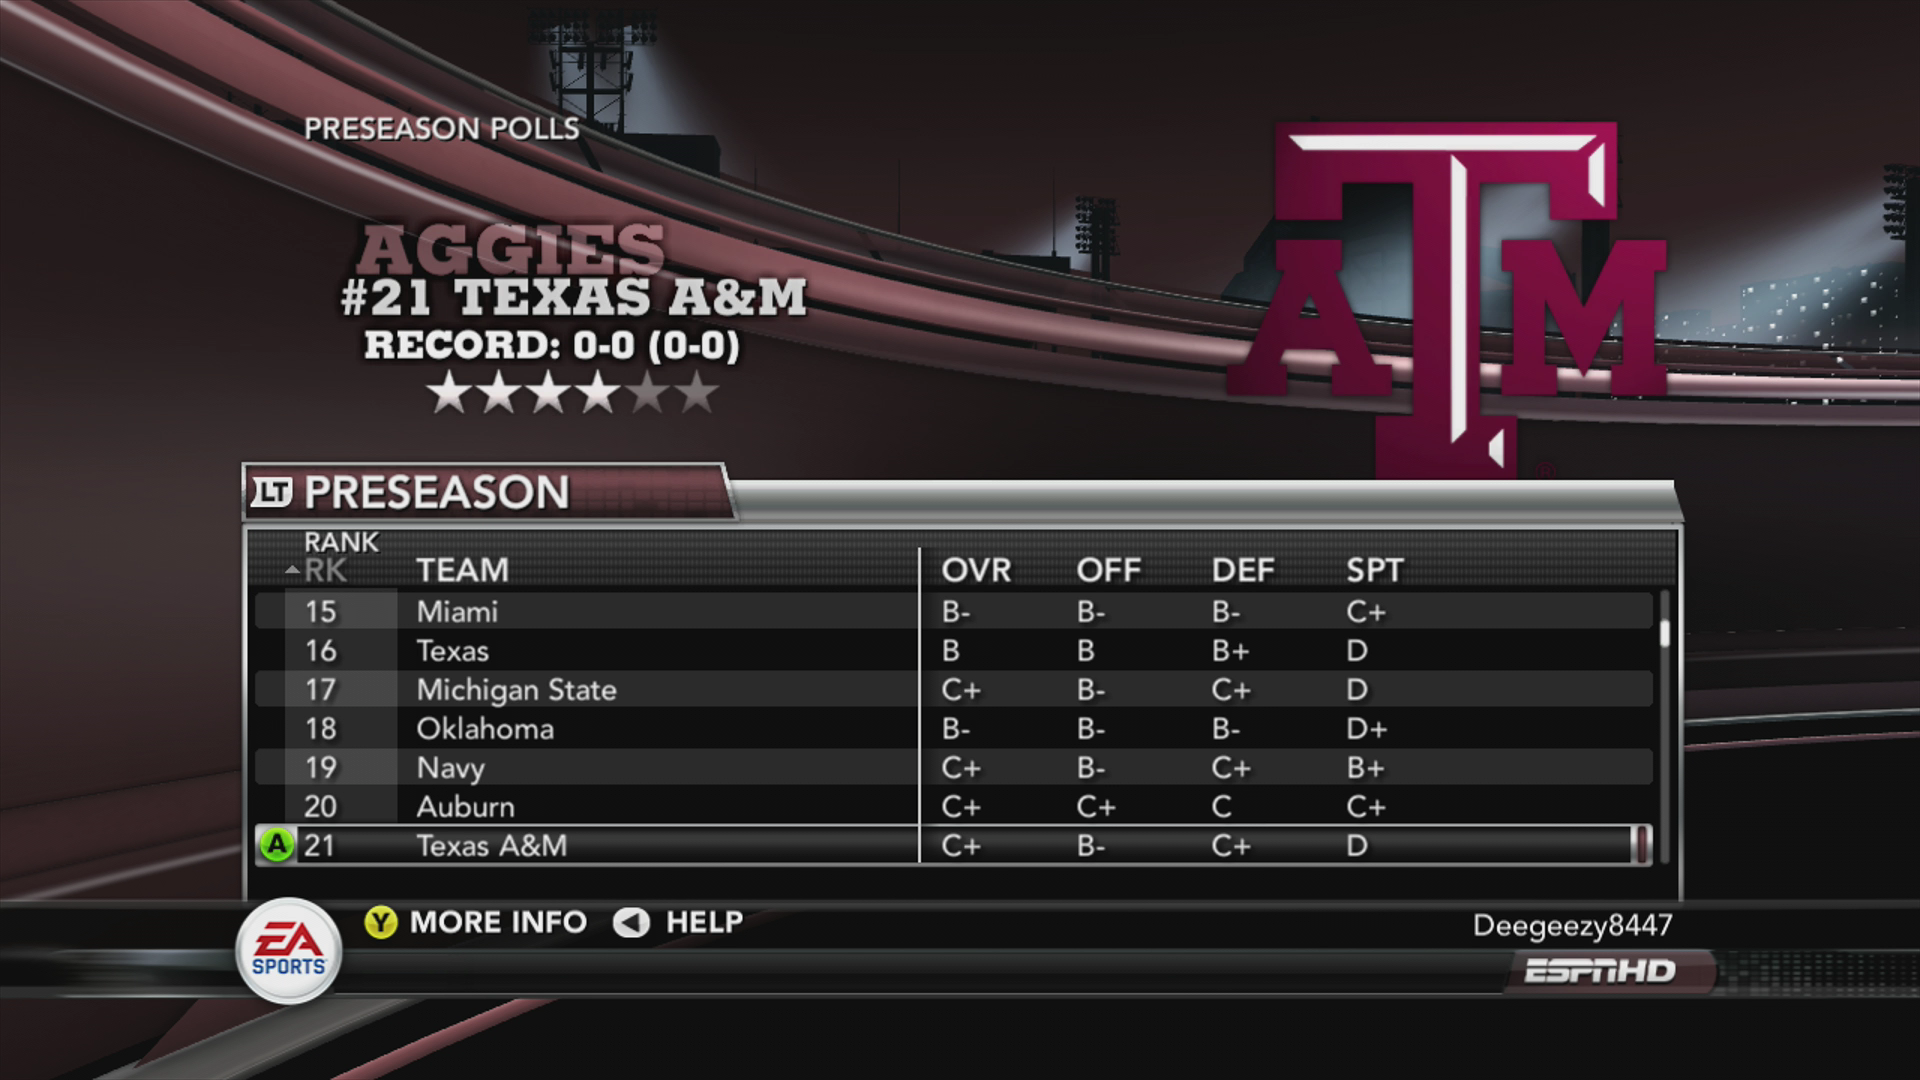Click the yellow Y button icon
This screenshot has width=1920, height=1080.
pos(380,922)
